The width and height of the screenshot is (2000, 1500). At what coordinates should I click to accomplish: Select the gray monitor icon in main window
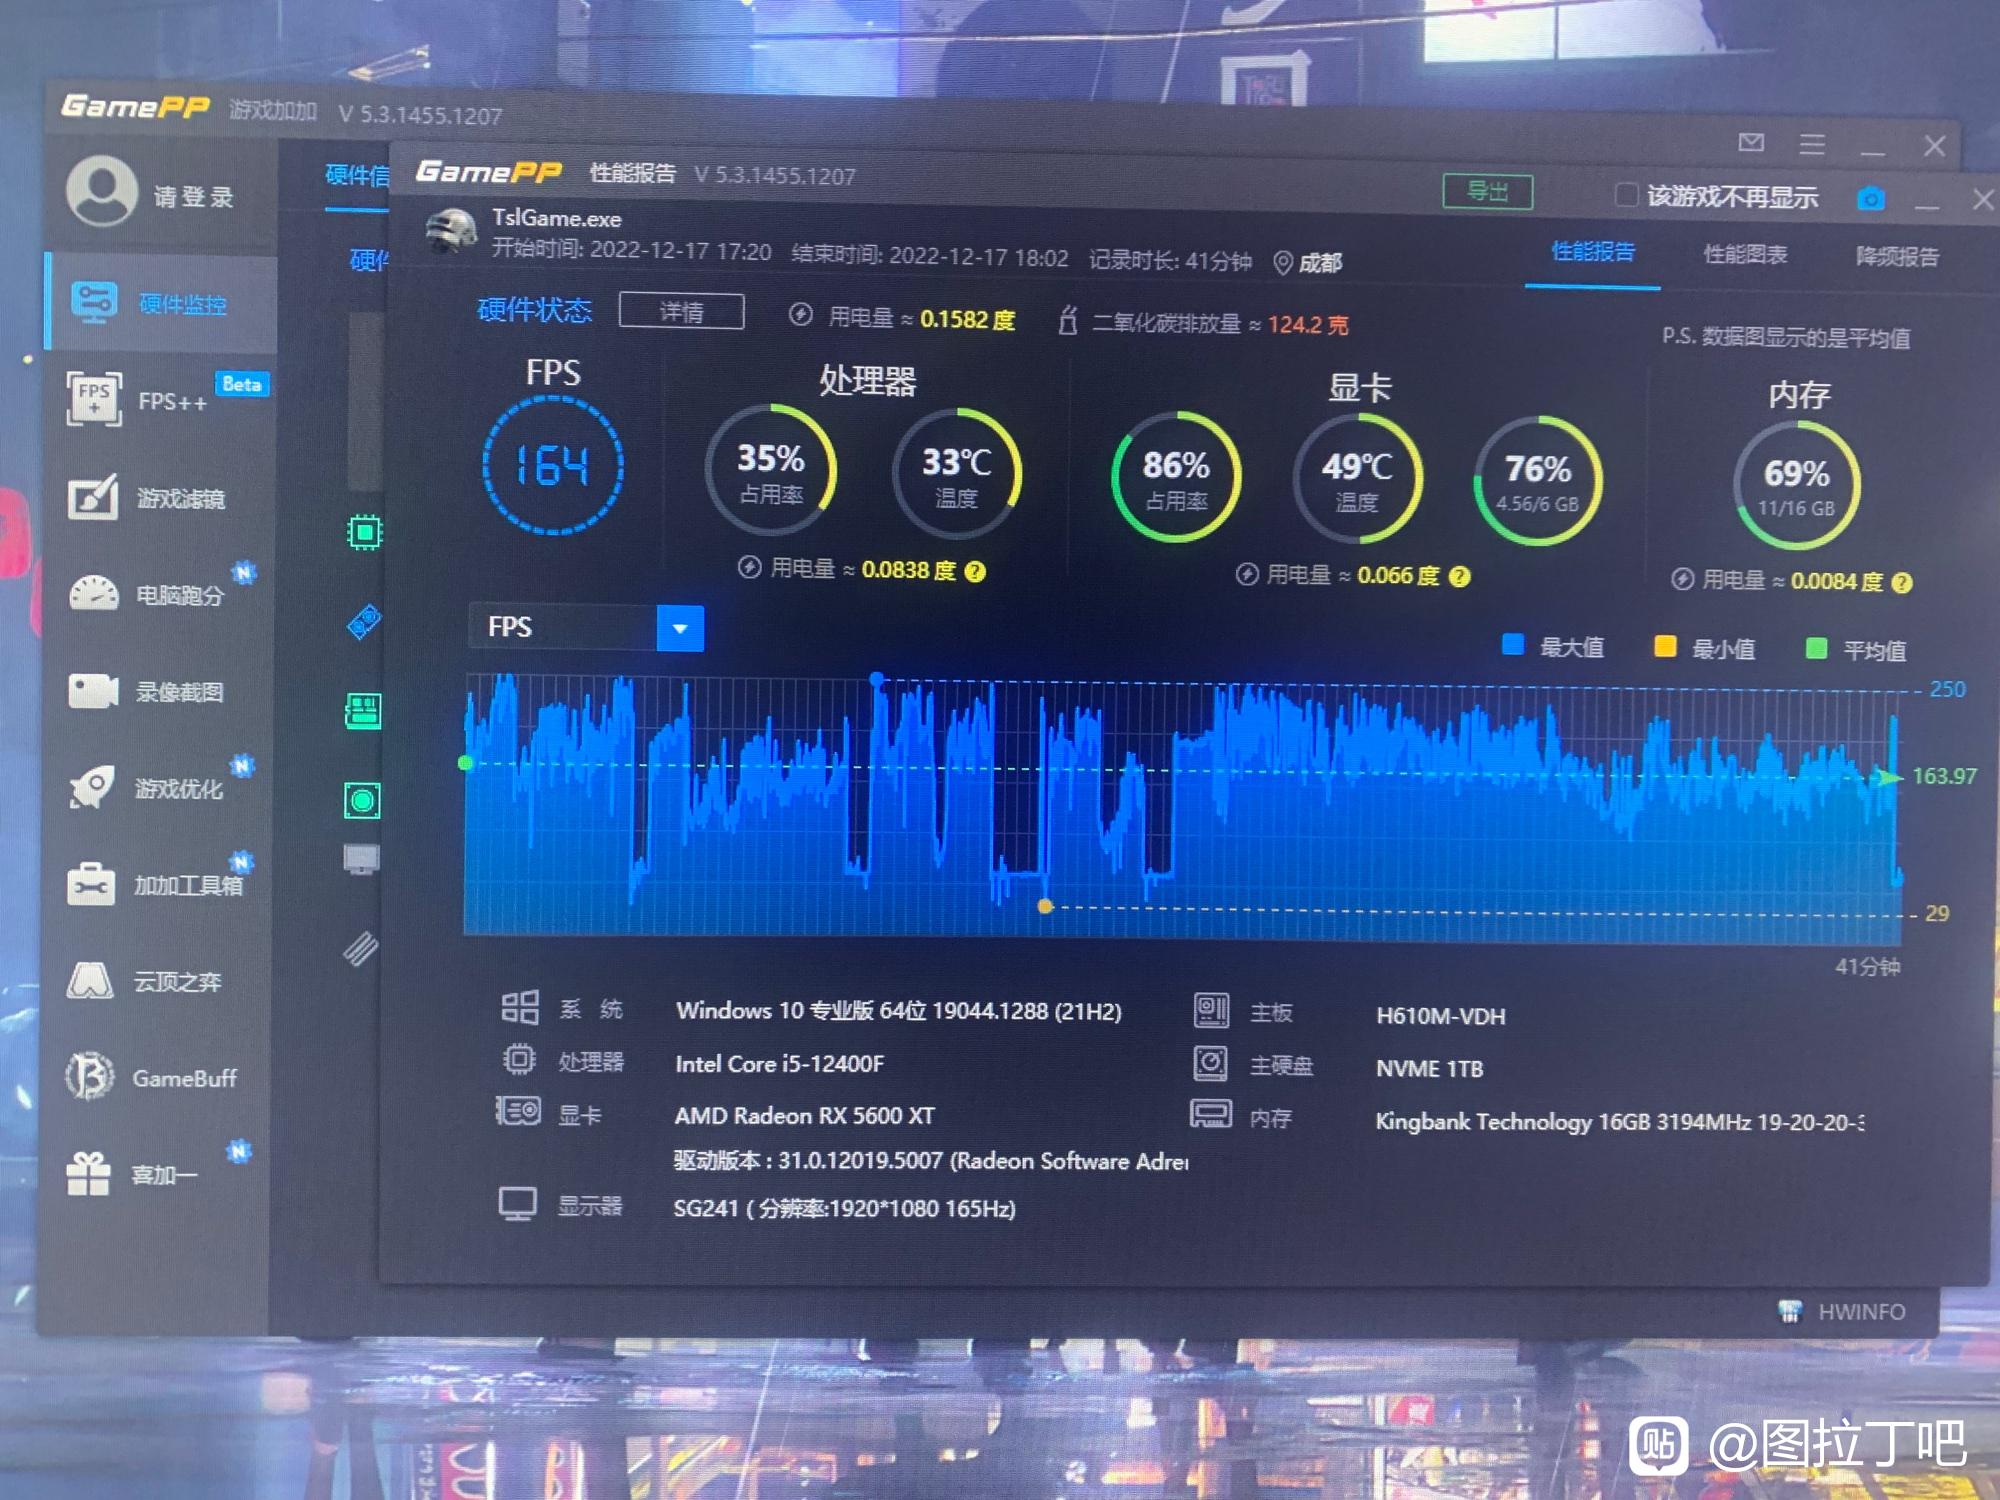[361, 859]
